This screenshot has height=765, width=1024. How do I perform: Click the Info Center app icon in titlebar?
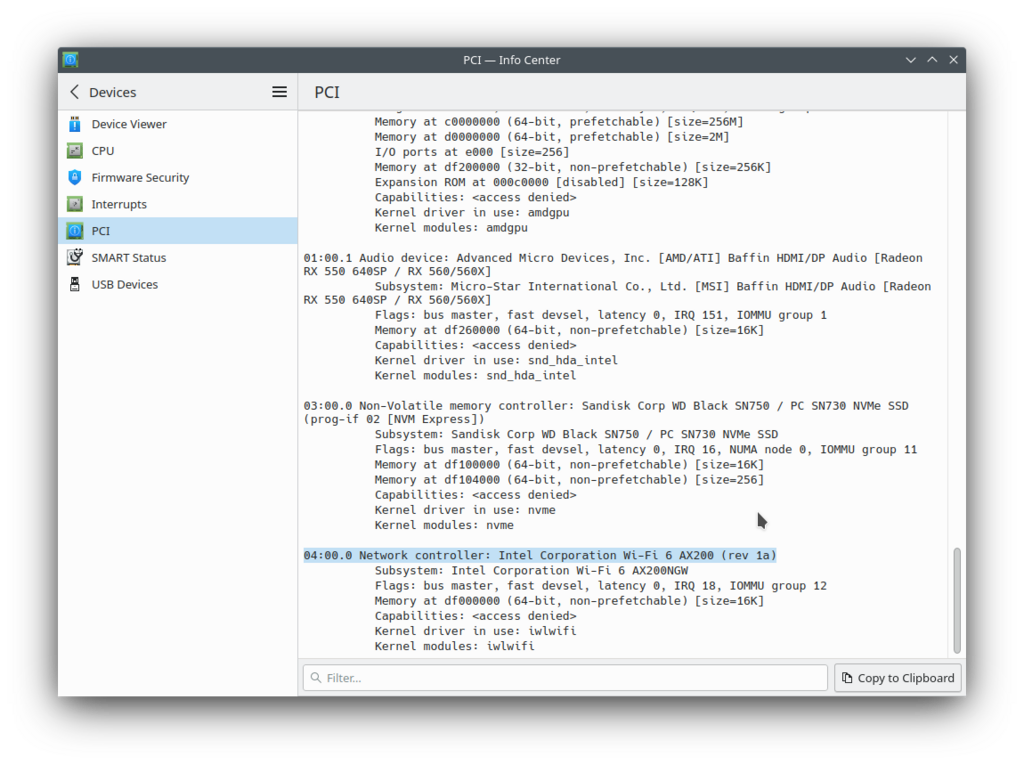click(x=71, y=60)
